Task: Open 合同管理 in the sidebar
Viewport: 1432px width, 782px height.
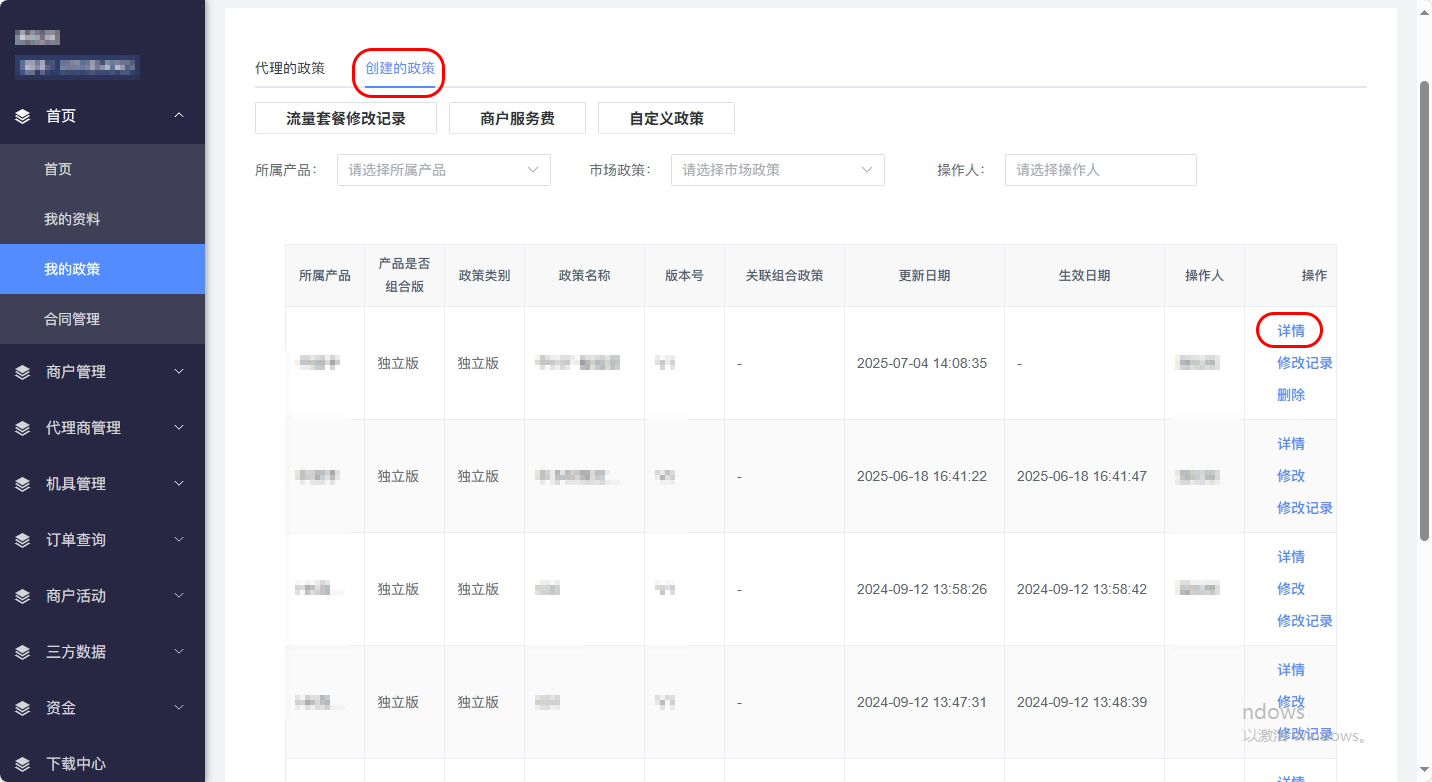Action: pyautogui.click(x=72, y=319)
